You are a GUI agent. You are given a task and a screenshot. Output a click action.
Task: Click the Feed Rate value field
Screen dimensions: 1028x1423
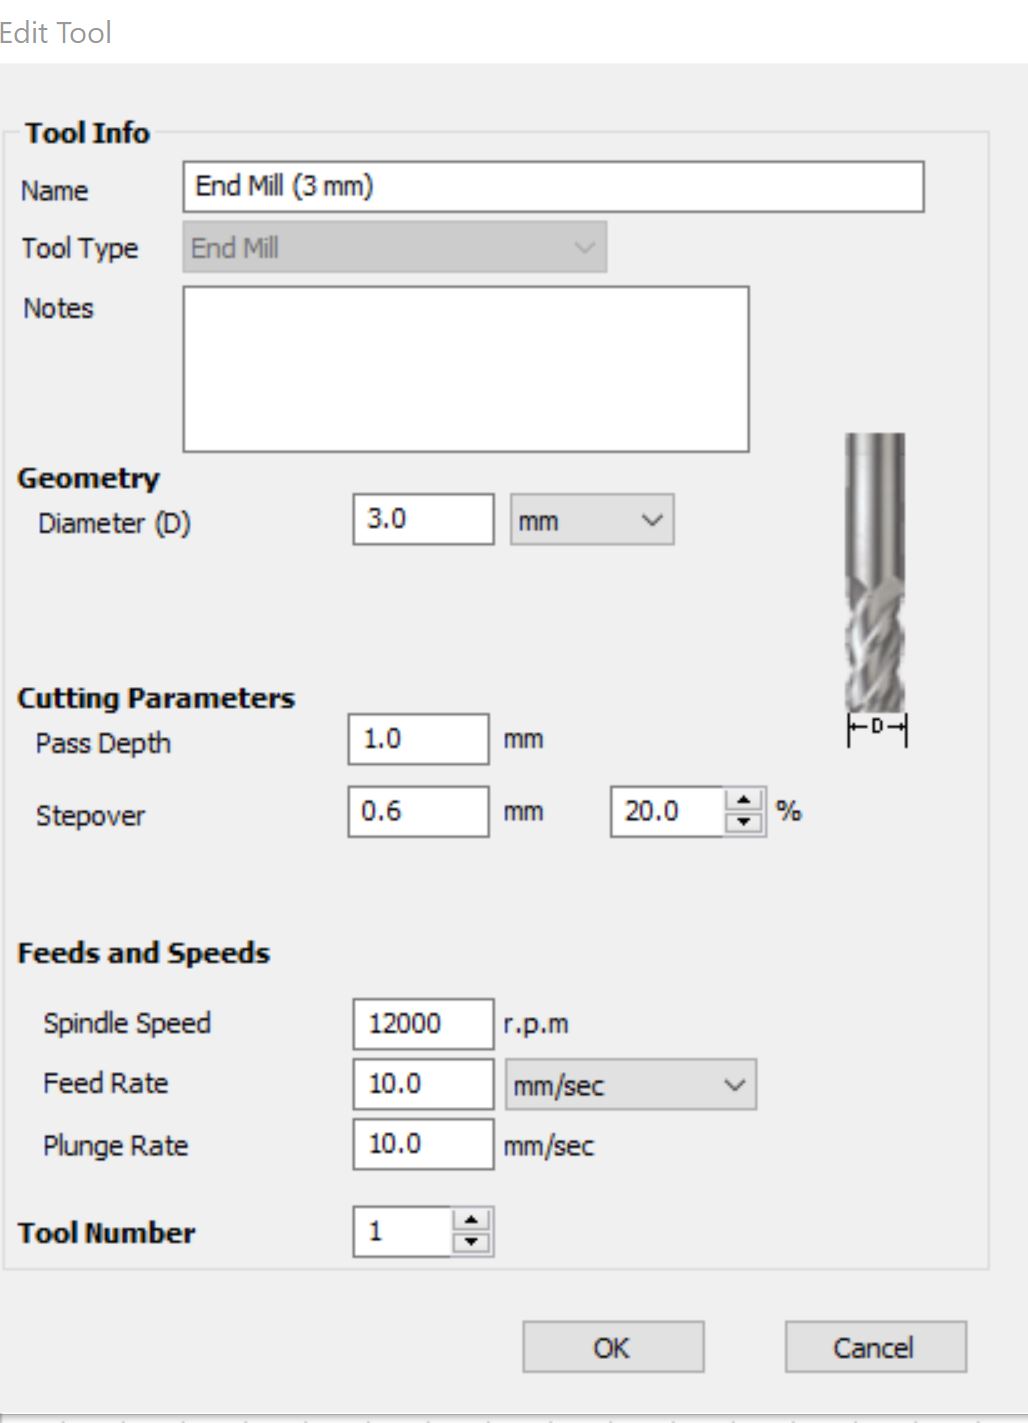[x=422, y=1084]
